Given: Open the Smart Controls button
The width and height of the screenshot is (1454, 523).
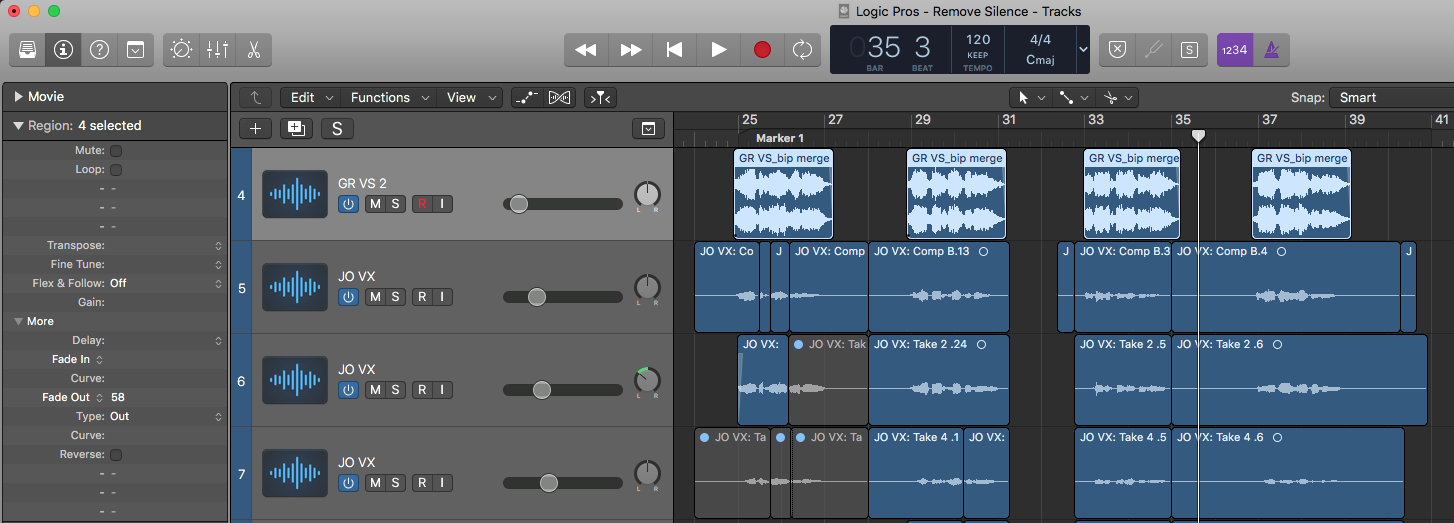Looking at the screenshot, I should (x=181, y=49).
